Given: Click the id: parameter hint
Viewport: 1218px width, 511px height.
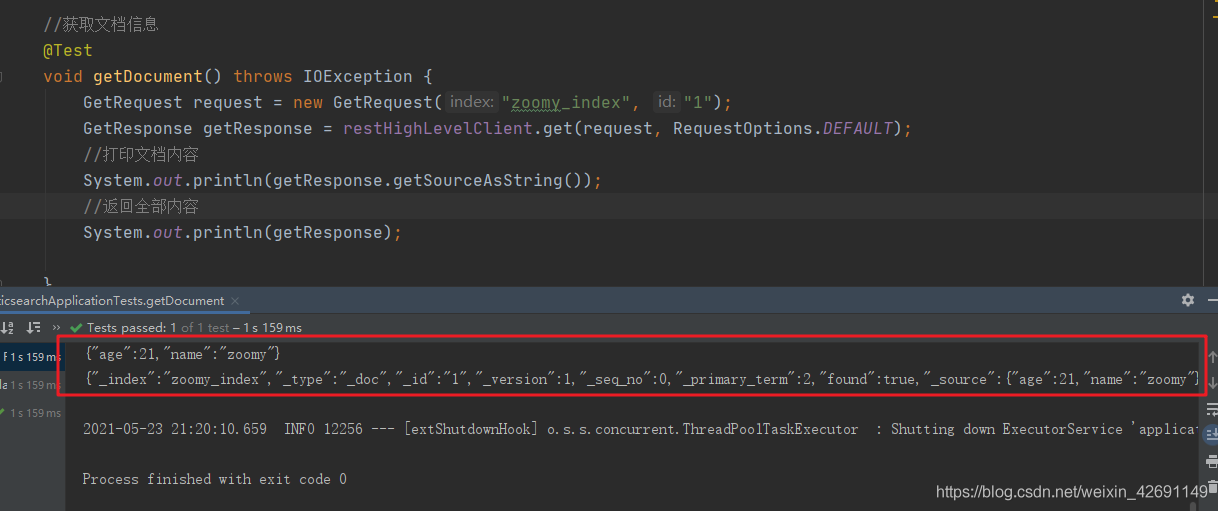Looking at the screenshot, I should [666, 102].
